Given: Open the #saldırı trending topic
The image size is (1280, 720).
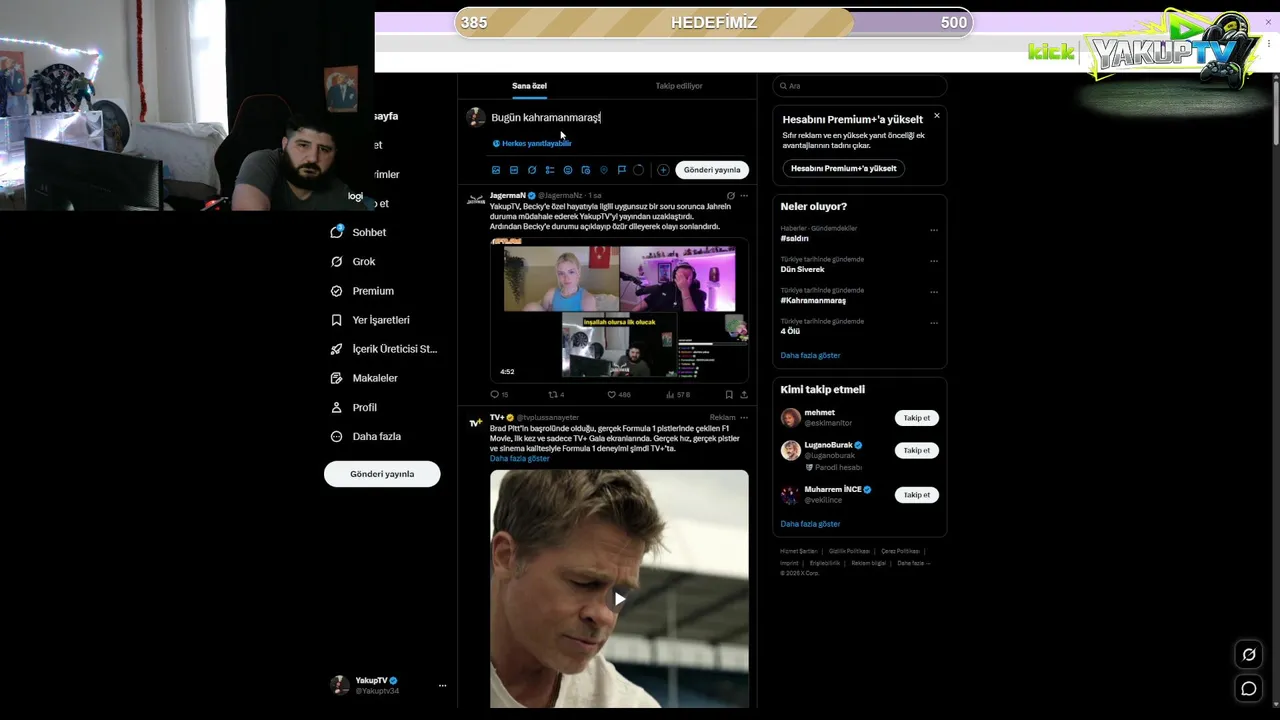Looking at the screenshot, I should tap(795, 239).
